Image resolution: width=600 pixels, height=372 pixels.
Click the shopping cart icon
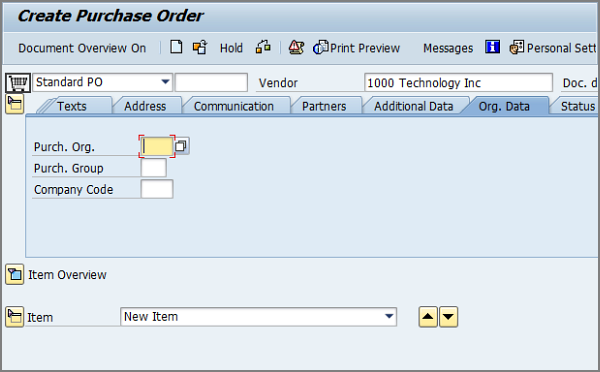tap(18, 83)
